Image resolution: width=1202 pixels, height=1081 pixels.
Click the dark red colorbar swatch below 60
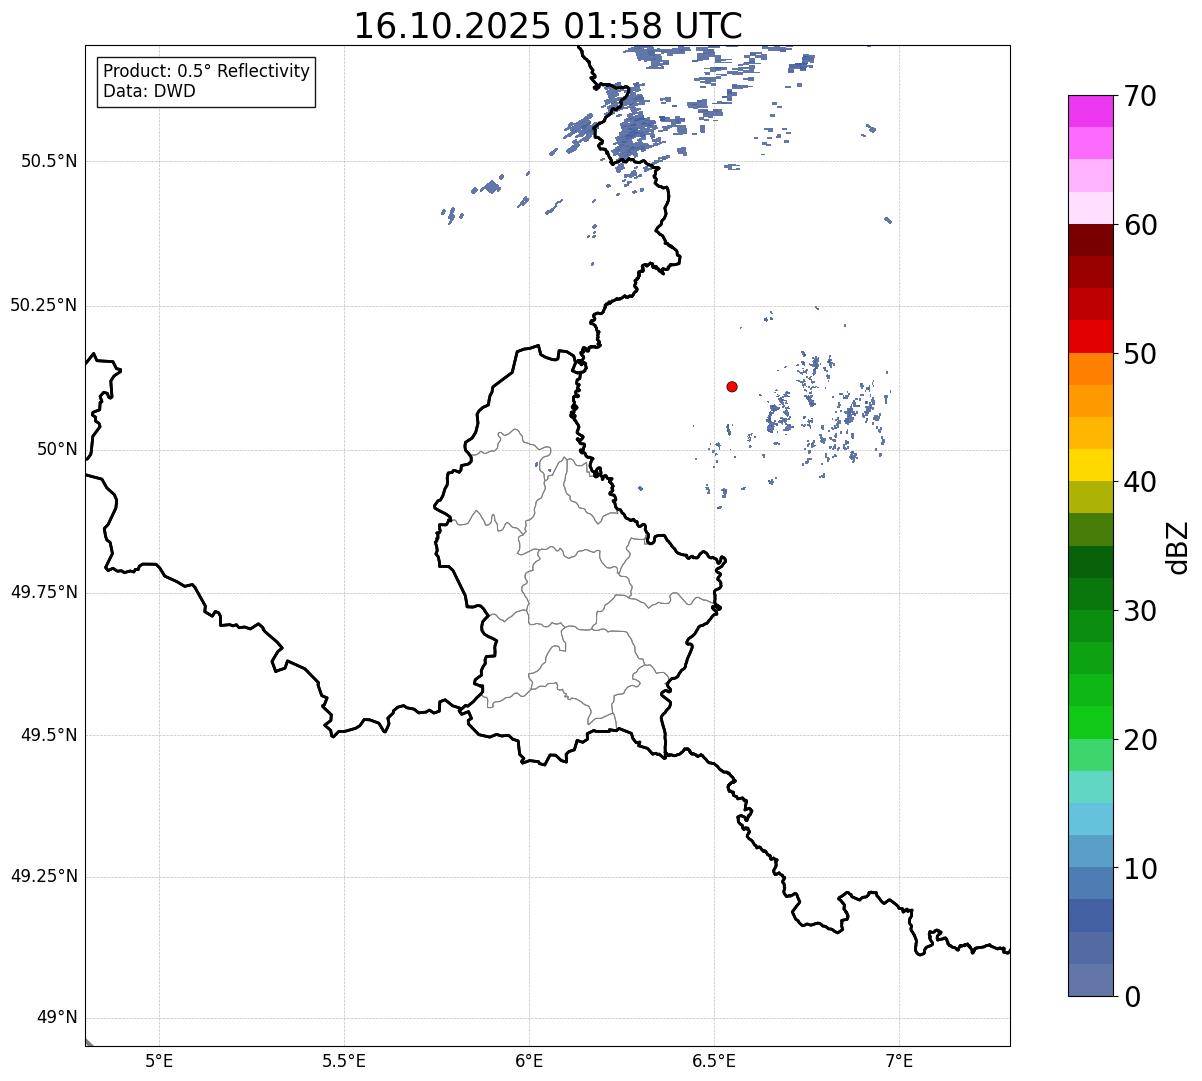click(x=1090, y=240)
